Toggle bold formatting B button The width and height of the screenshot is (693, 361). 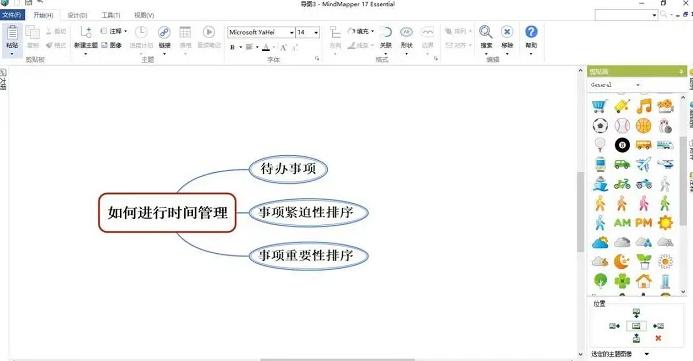point(232,47)
